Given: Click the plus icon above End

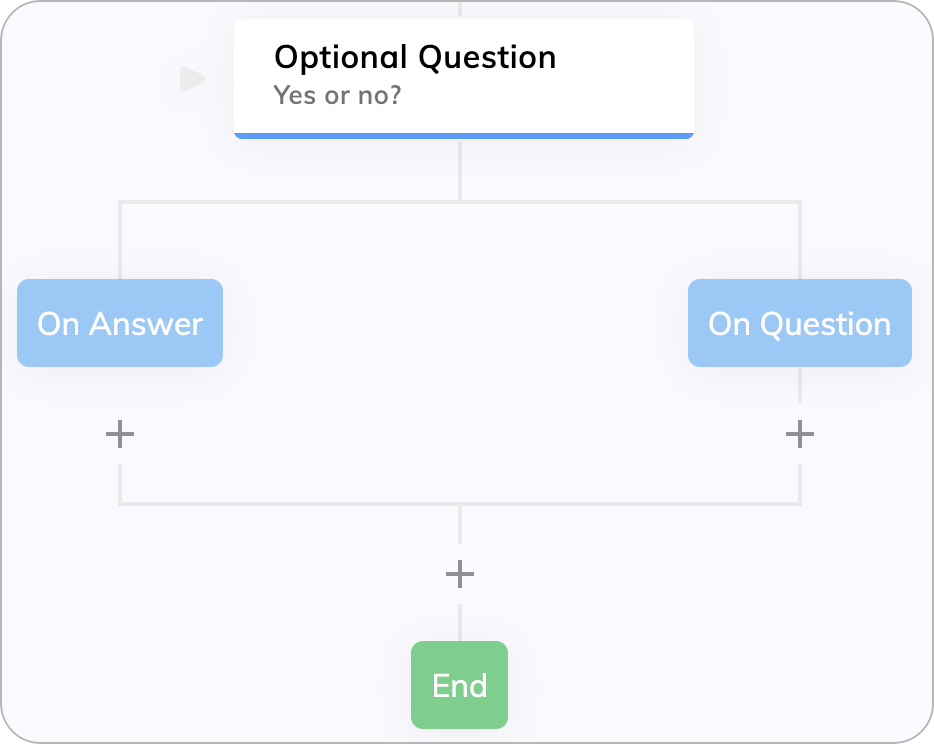Looking at the screenshot, I should pos(460,574).
